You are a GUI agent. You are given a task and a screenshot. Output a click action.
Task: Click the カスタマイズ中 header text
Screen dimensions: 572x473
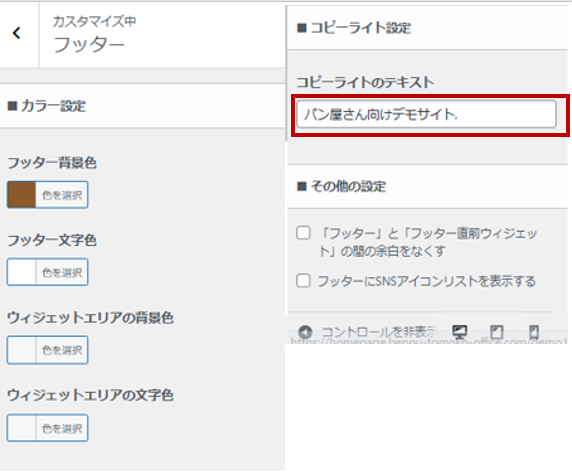click(x=94, y=22)
